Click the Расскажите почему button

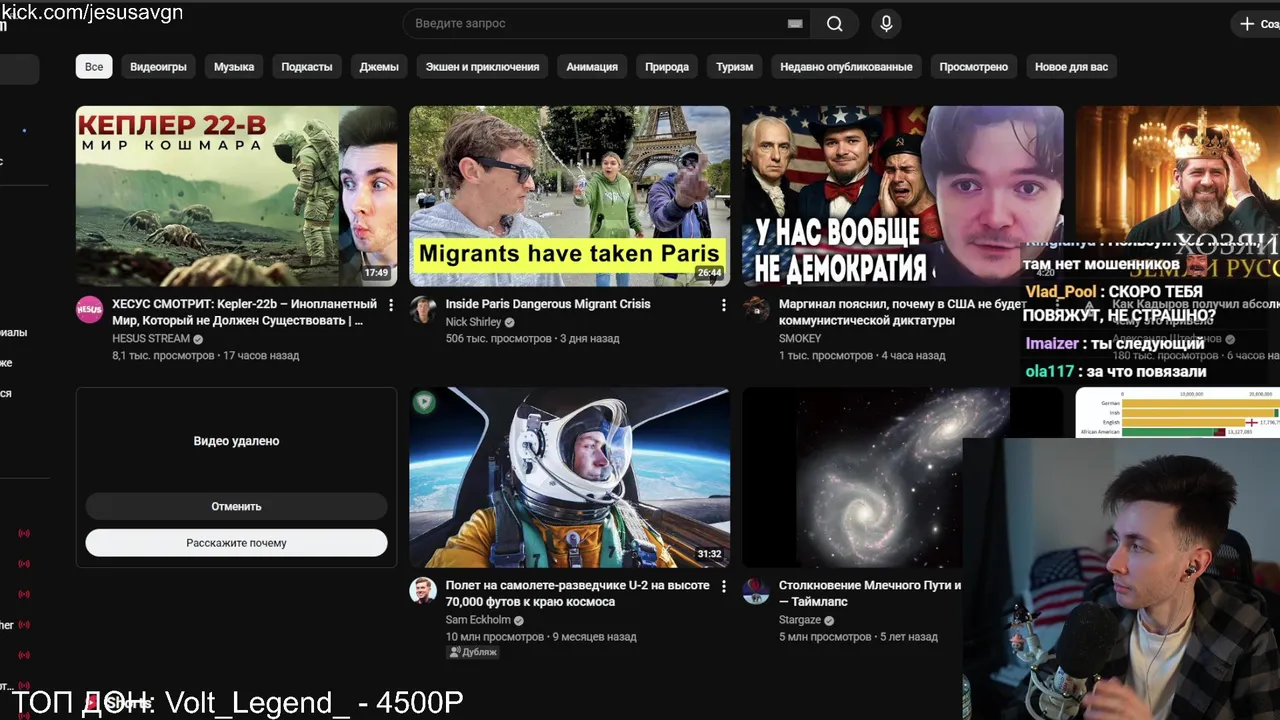[x=236, y=543]
